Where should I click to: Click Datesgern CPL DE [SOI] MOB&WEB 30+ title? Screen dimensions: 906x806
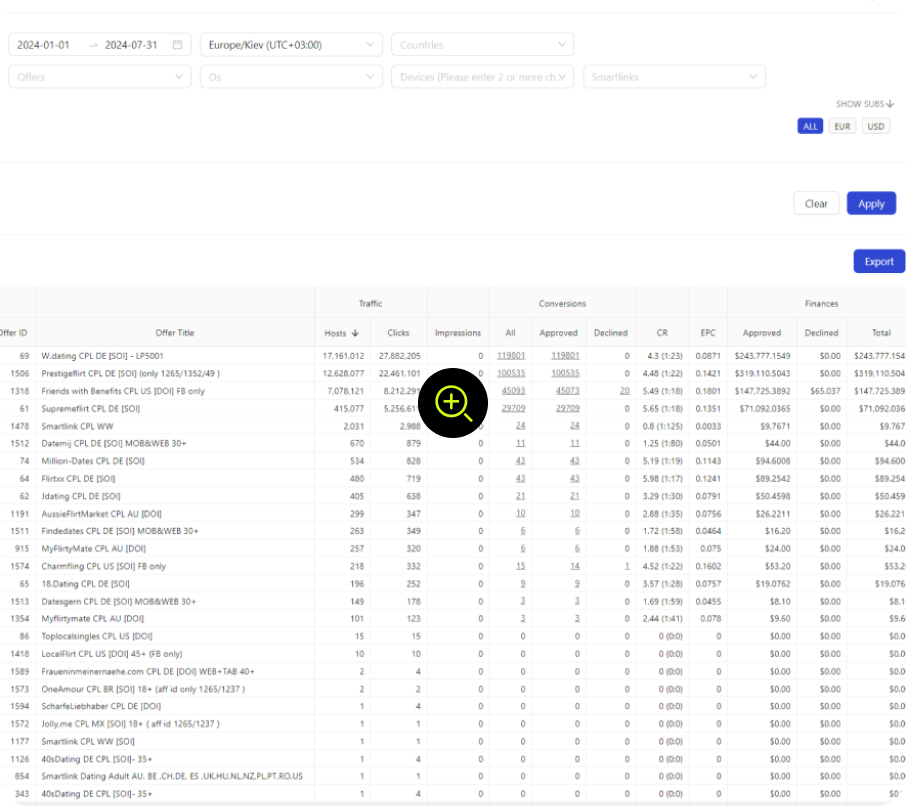coord(118,601)
